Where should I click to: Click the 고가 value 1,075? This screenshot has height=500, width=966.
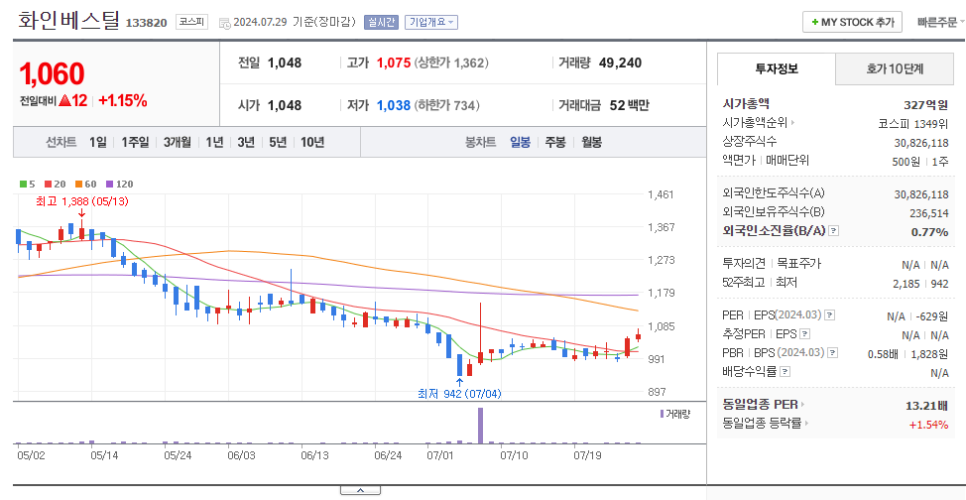point(394,63)
